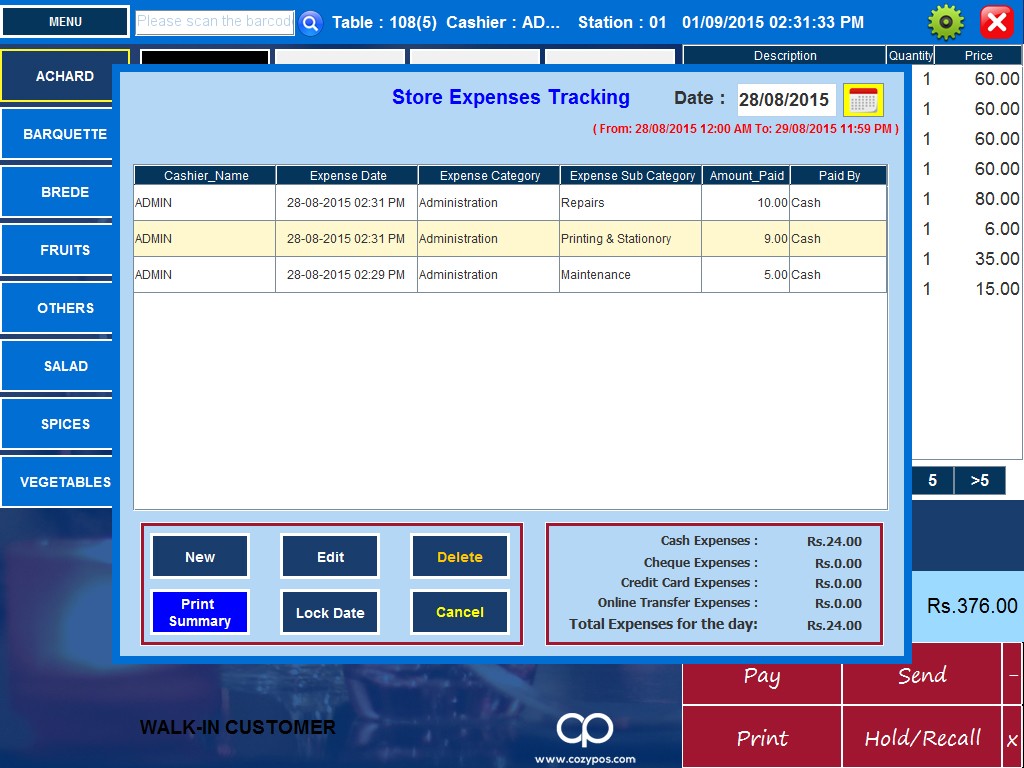The image size is (1024, 768).
Task: Click the barcode search magnifier icon
Action: pos(310,22)
